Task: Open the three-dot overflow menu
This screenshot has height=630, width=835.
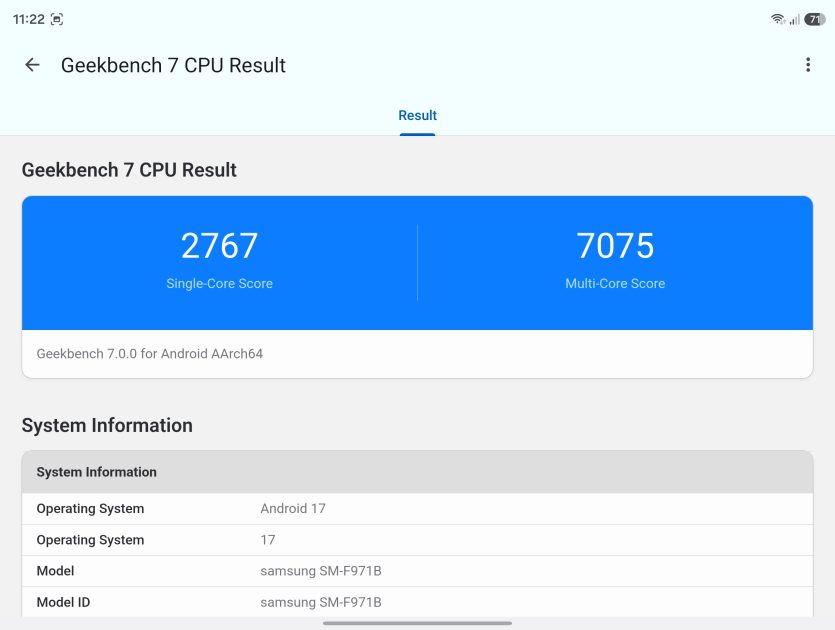Action: [808, 65]
